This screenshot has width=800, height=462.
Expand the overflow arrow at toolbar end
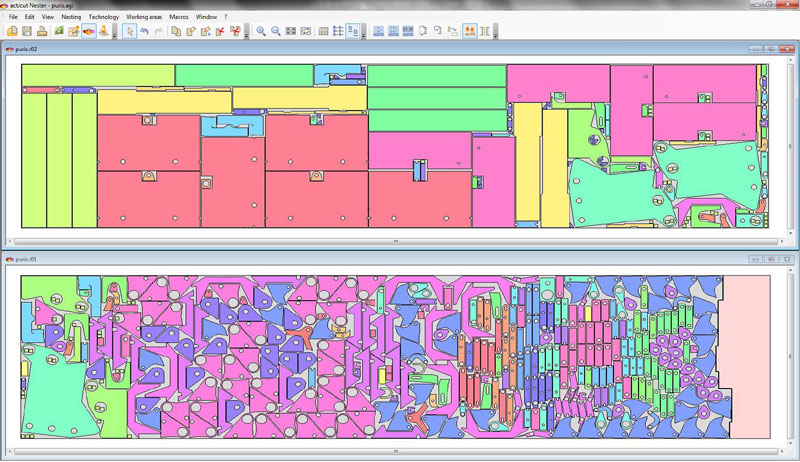(x=497, y=32)
